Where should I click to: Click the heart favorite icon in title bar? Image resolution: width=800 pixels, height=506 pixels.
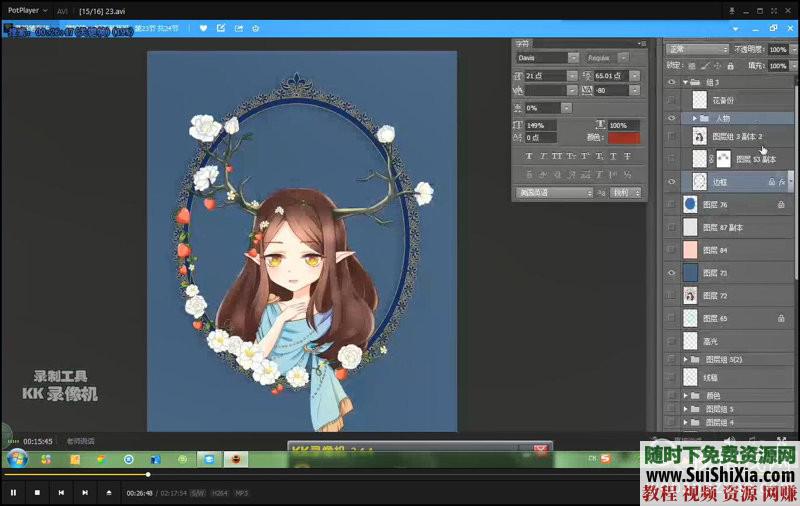tap(203, 28)
